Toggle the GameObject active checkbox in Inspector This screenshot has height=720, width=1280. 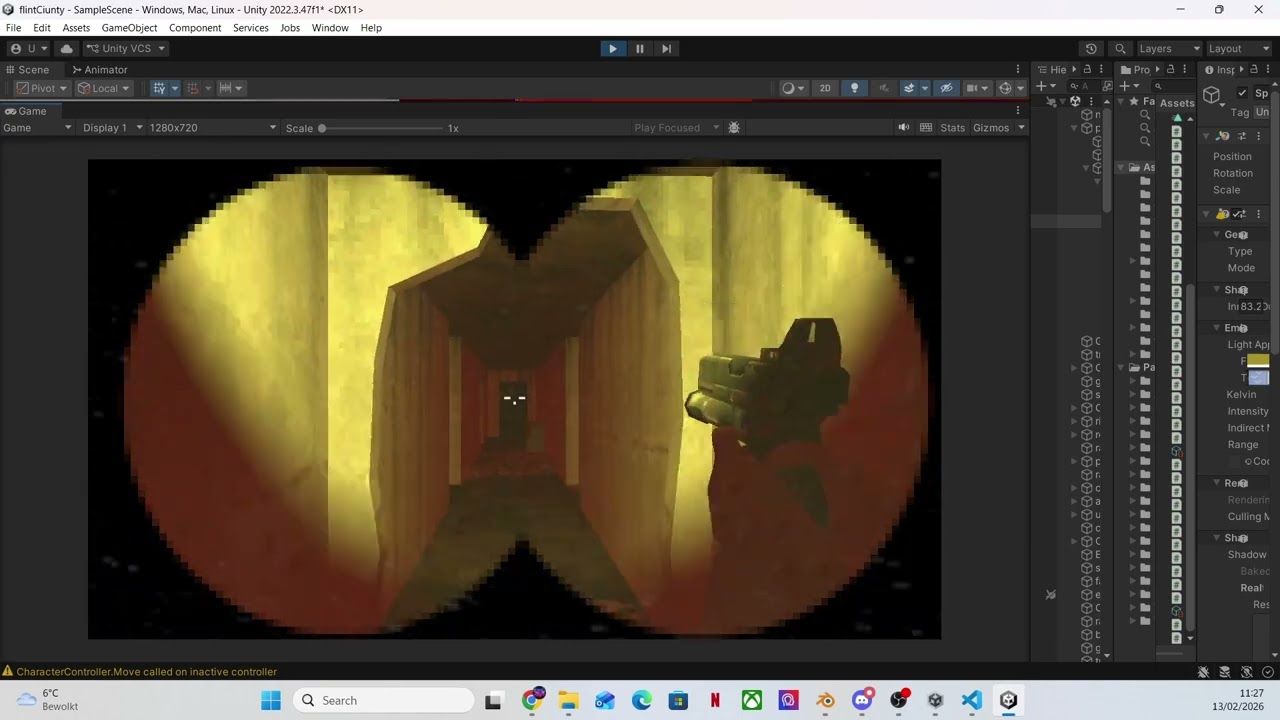point(1242,93)
